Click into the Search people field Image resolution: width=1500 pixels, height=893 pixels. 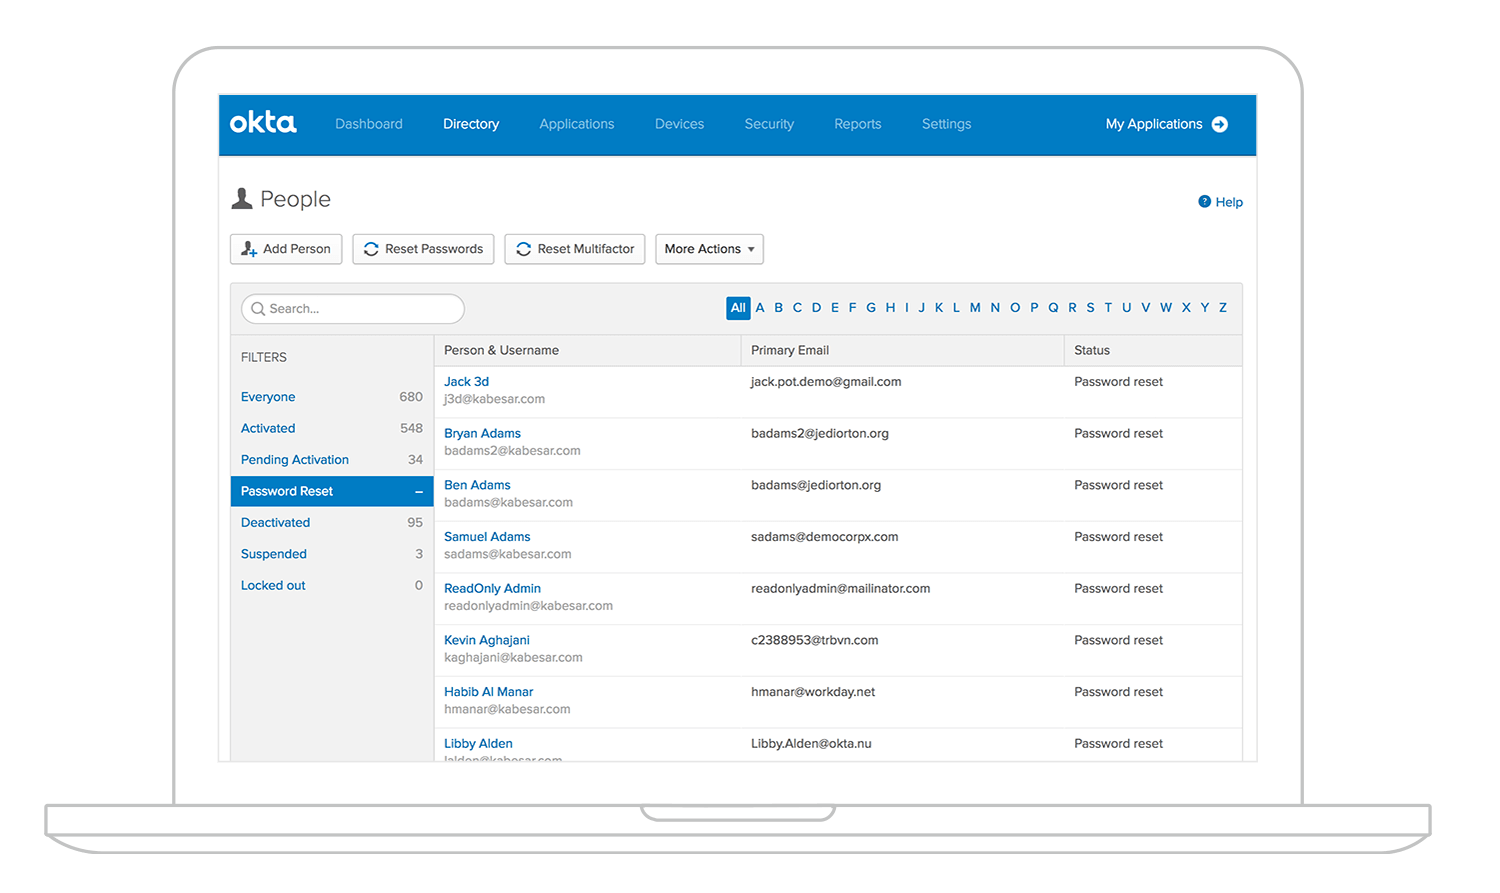[x=360, y=309]
